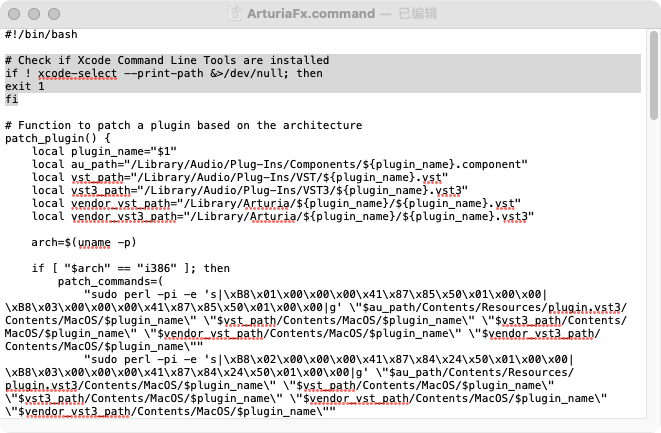Click the 'local plugin_name="$1"' line

[x=104, y=151]
